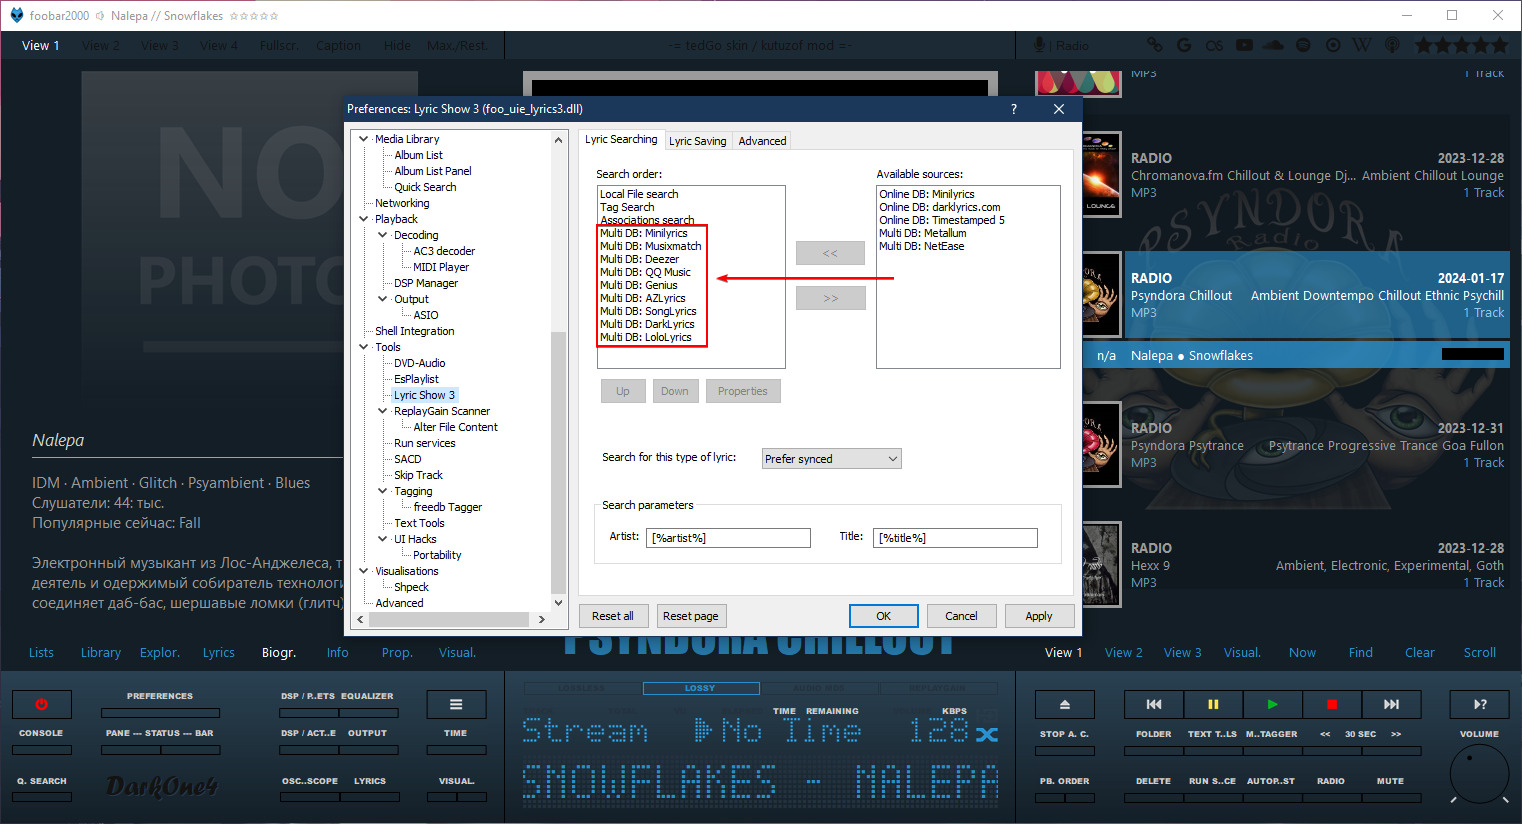1522x824 pixels.
Task: Skip to the previous track
Action: point(1153,704)
